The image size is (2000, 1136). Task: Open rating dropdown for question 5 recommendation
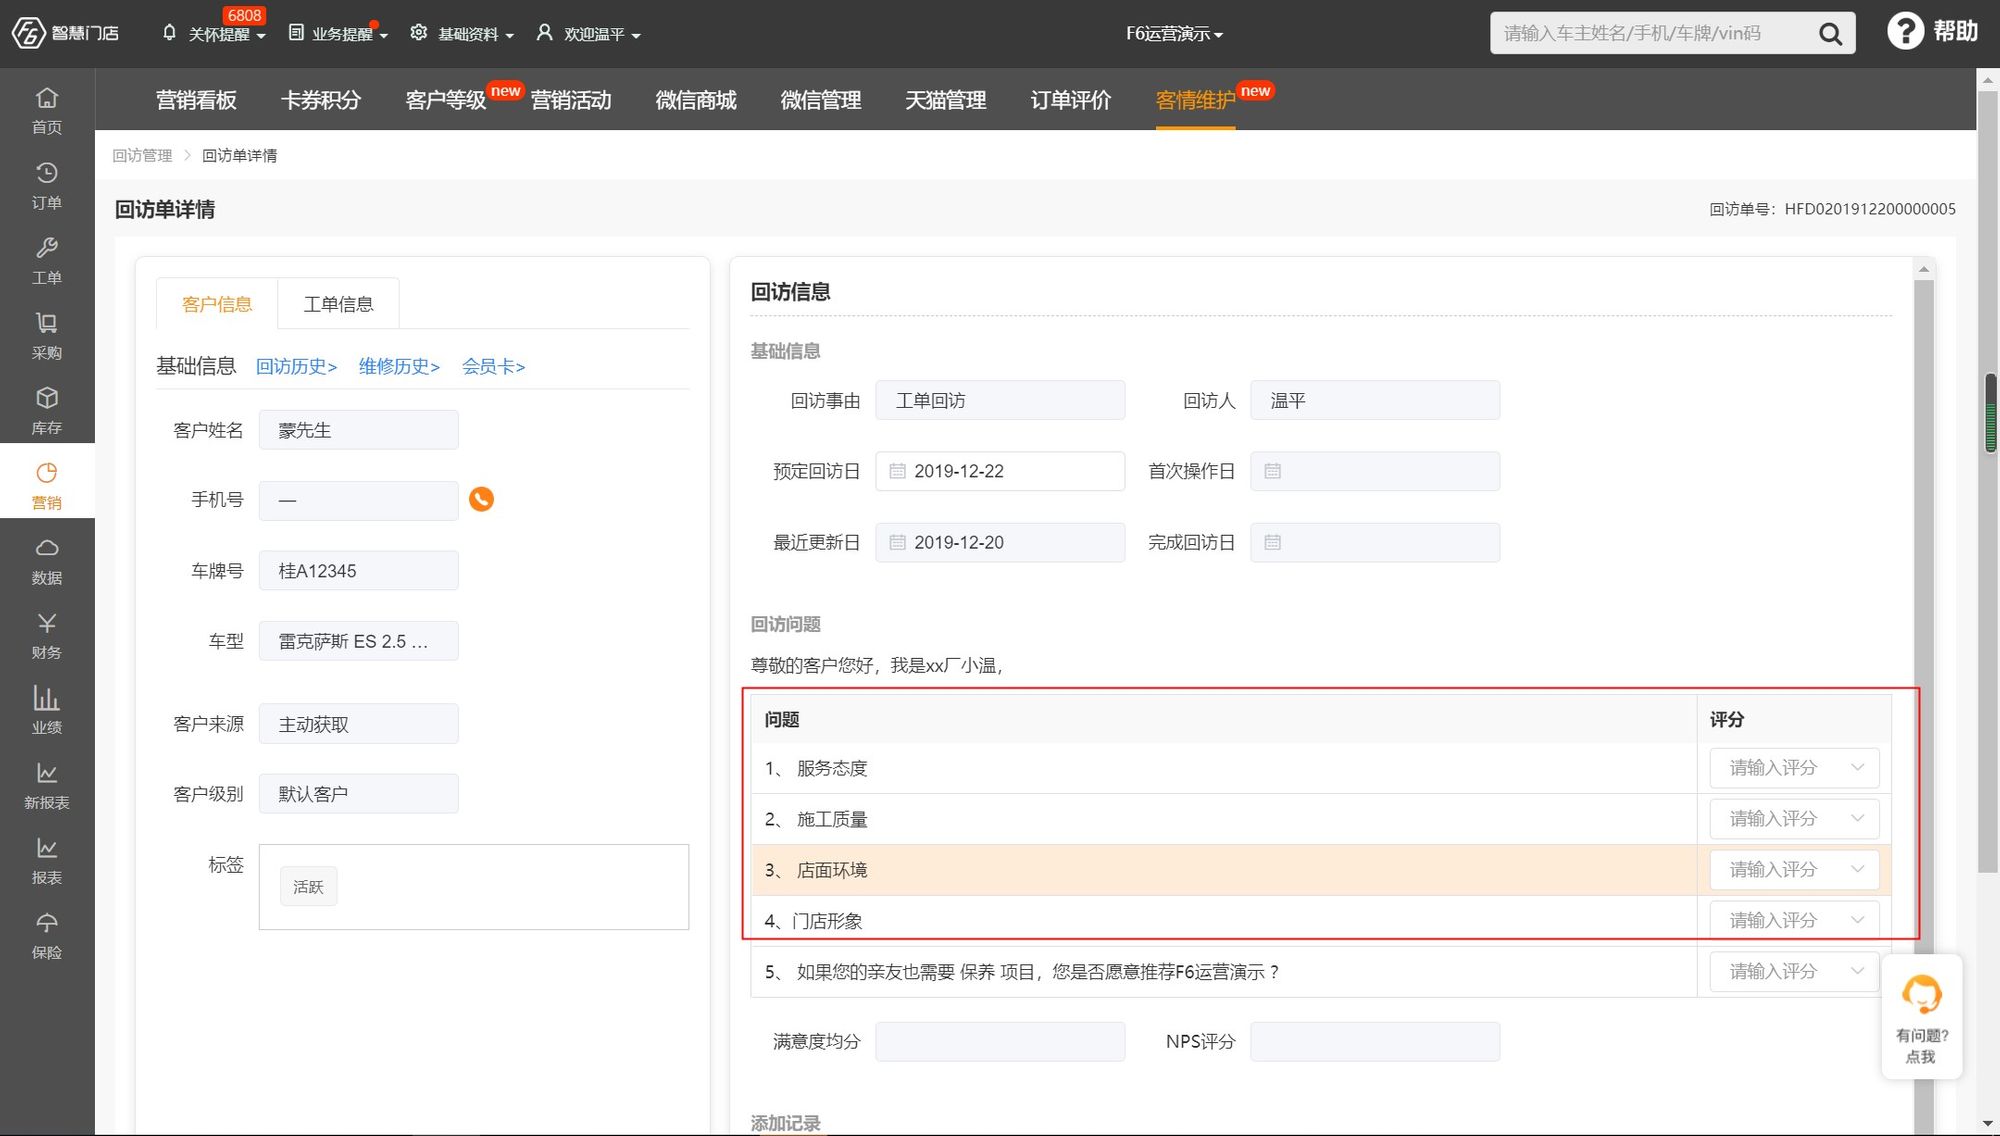(1794, 972)
